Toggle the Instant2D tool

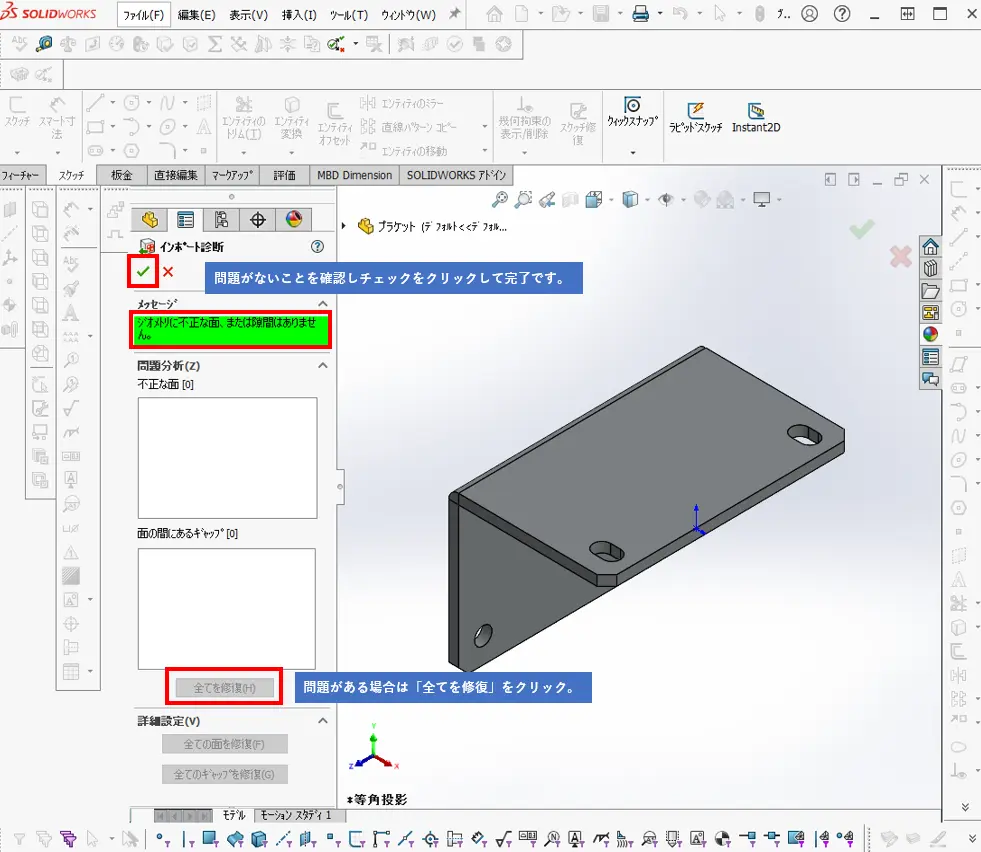(756, 118)
